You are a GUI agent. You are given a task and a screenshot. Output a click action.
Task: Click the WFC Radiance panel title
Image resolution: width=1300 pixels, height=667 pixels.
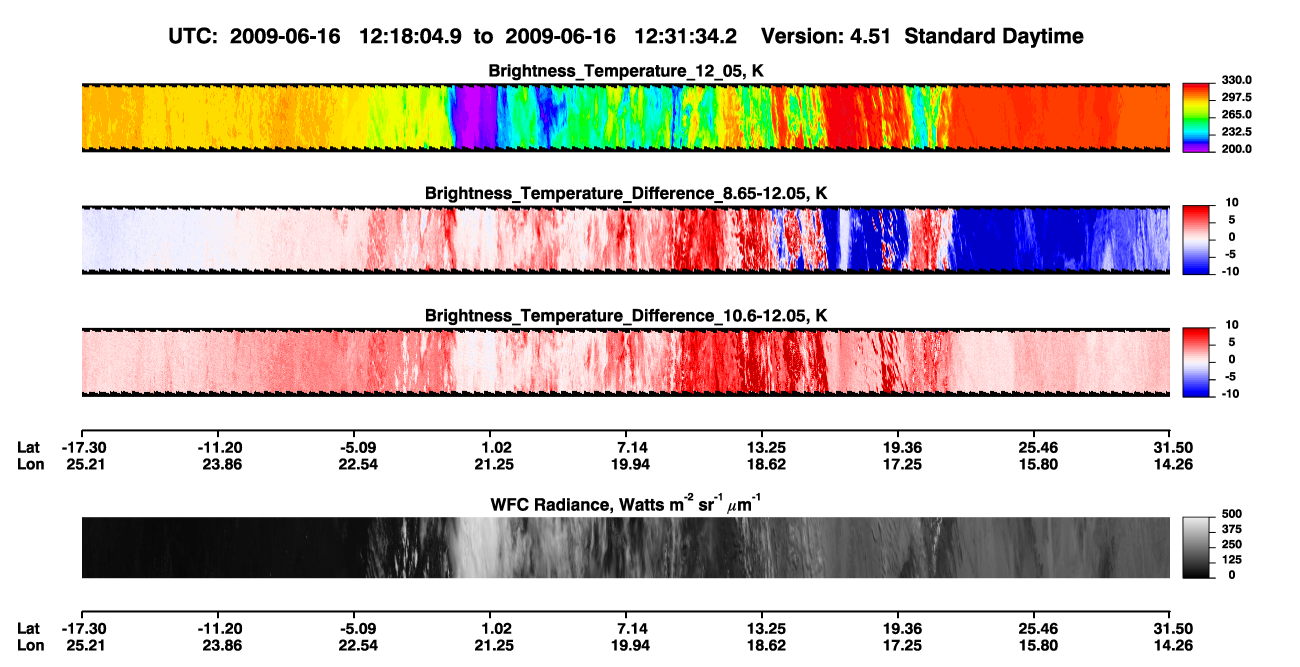click(x=625, y=503)
